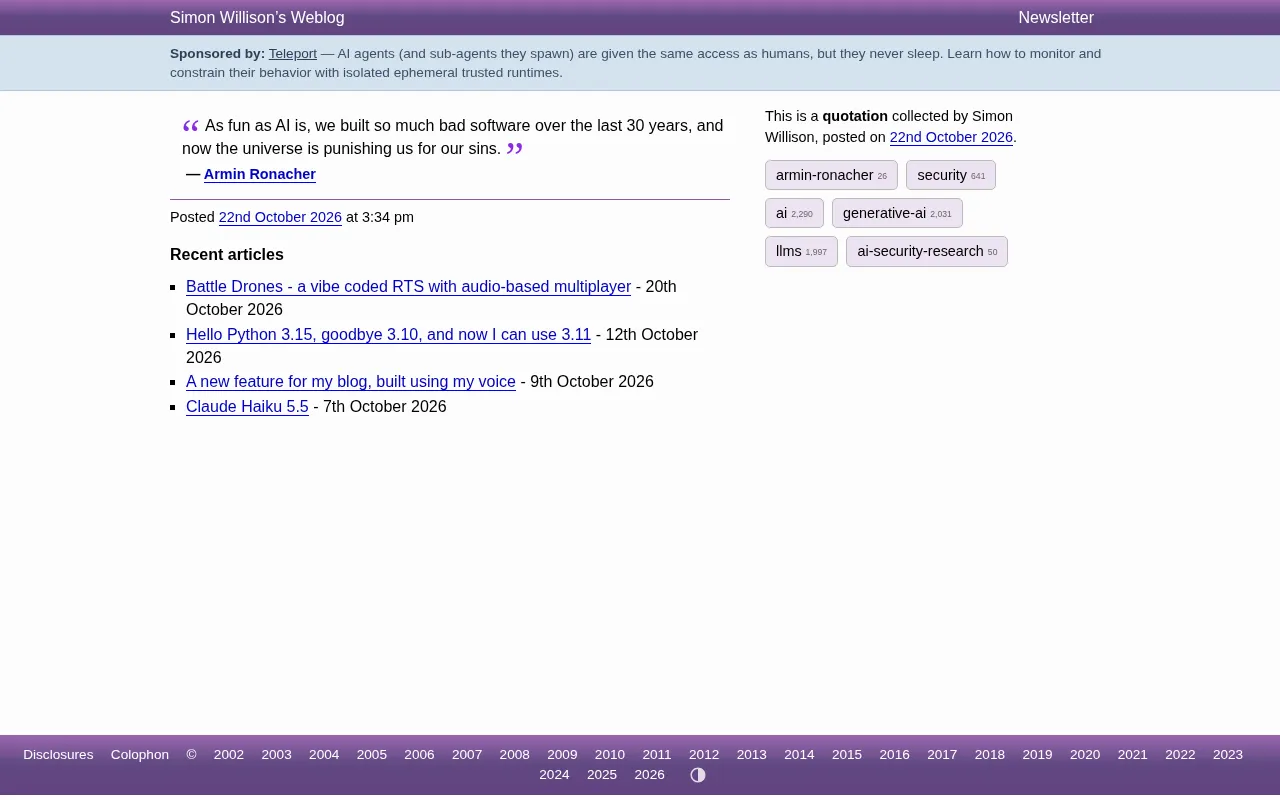Screen dimensions: 1280x800
Task: Open the sidebar 22nd October 2026 link
Action: click(x=951, y=137)
